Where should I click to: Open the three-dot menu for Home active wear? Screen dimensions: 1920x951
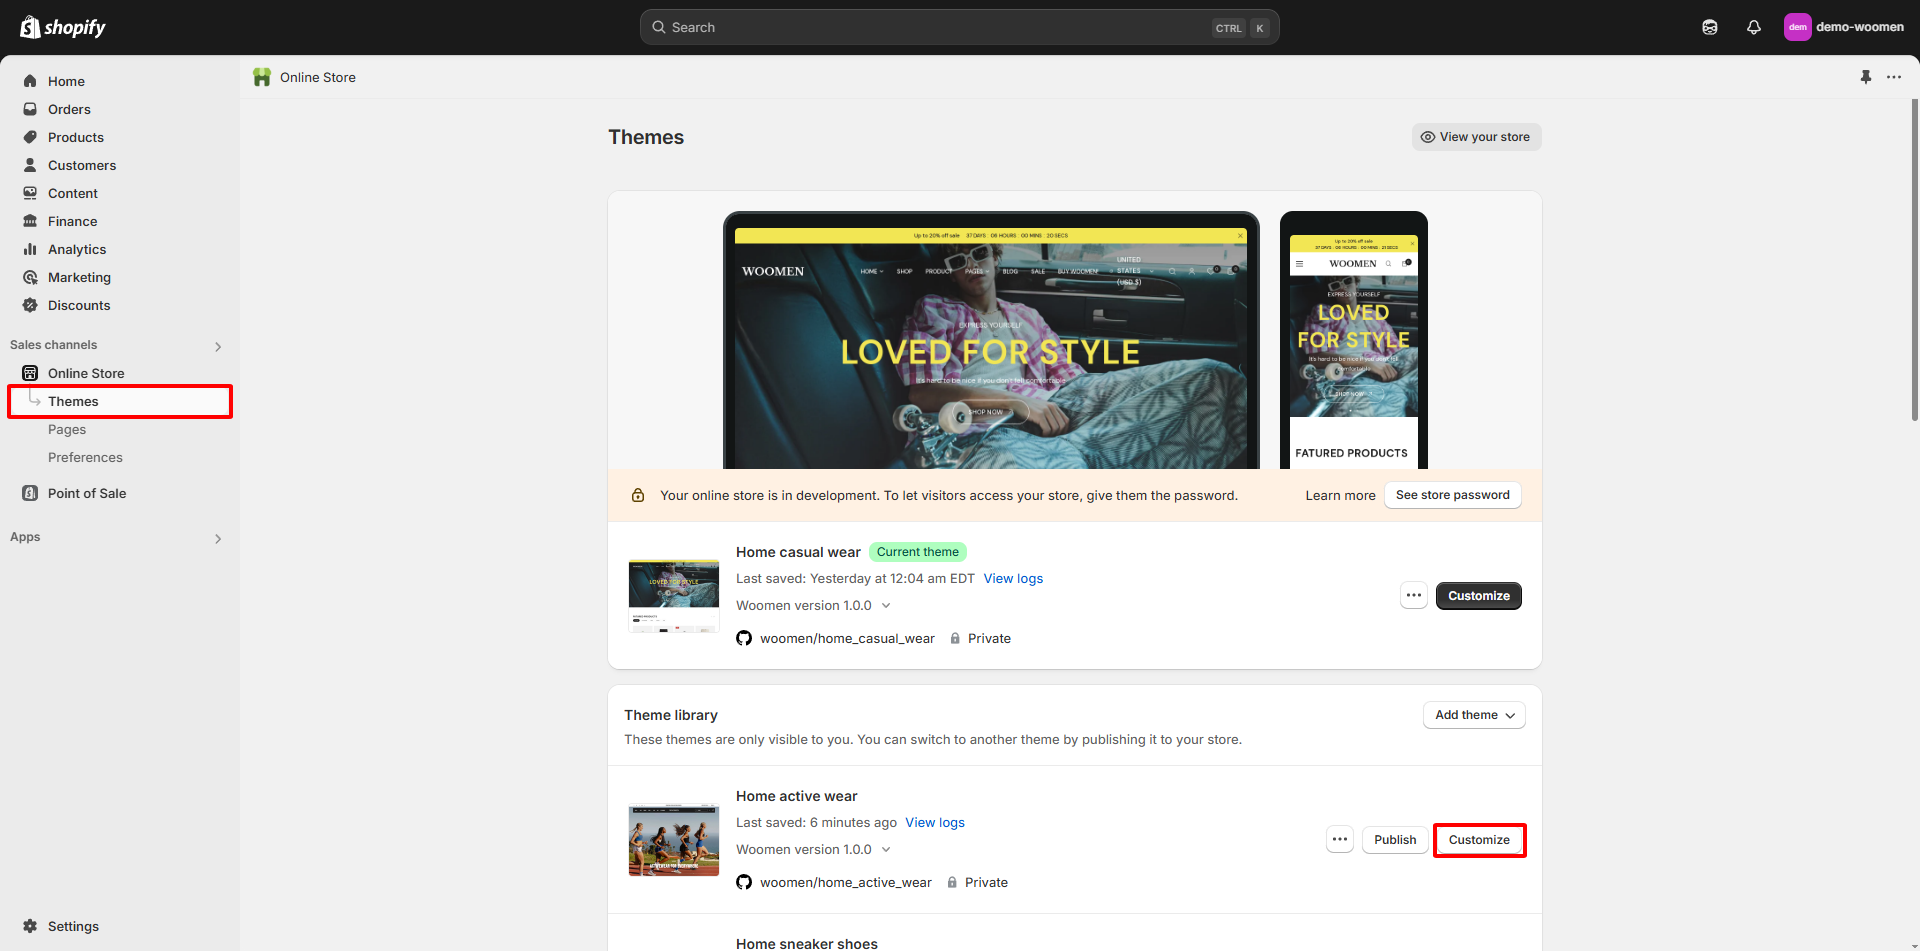1339,840
